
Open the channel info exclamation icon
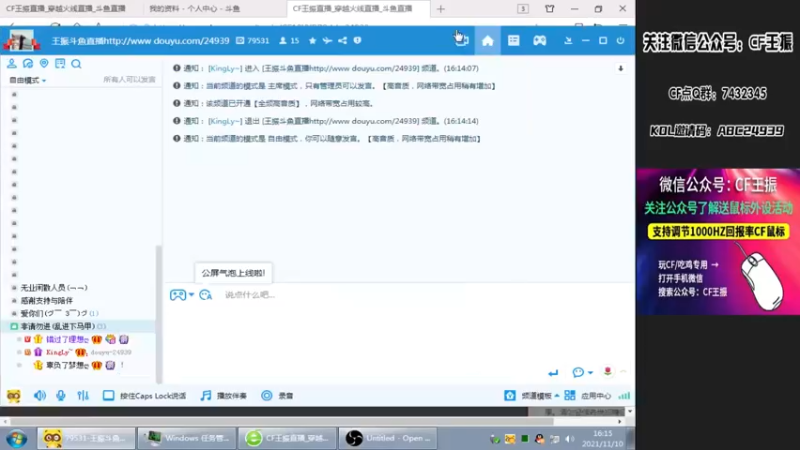pyautogui.click(x=357, y=40)
